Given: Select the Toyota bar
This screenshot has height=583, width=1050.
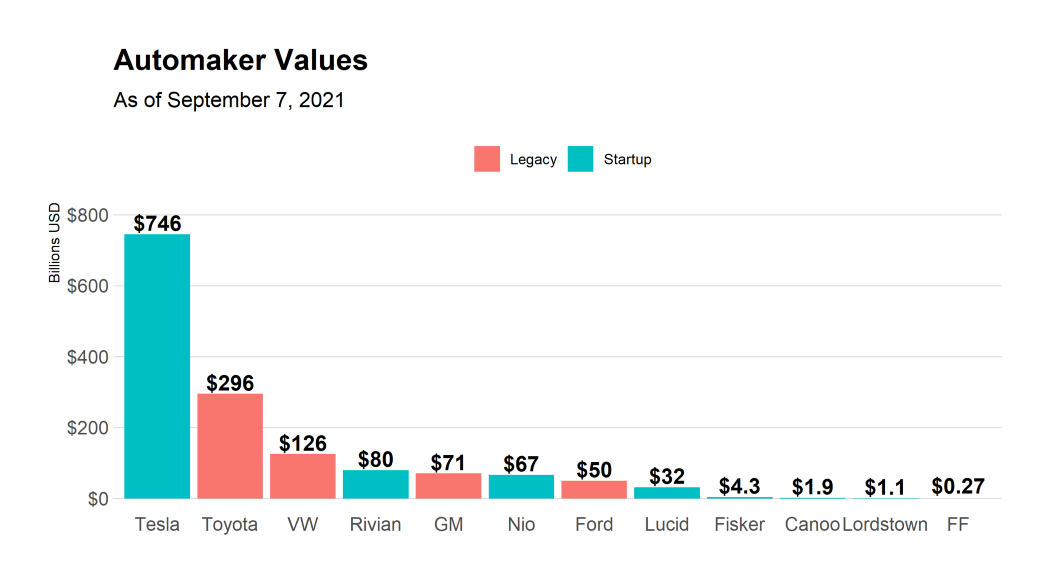Looking at the screenshot, I should tap(230, 446).
